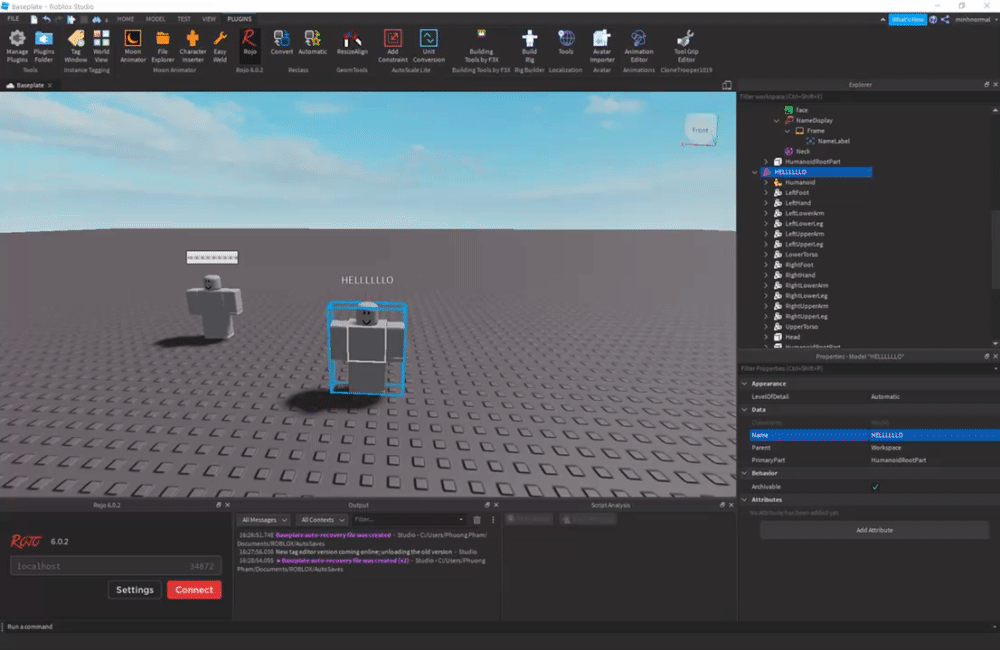Select the Easy Weld tool
Viewport: 1000px width, 650px height.
(x=220, y=46)
